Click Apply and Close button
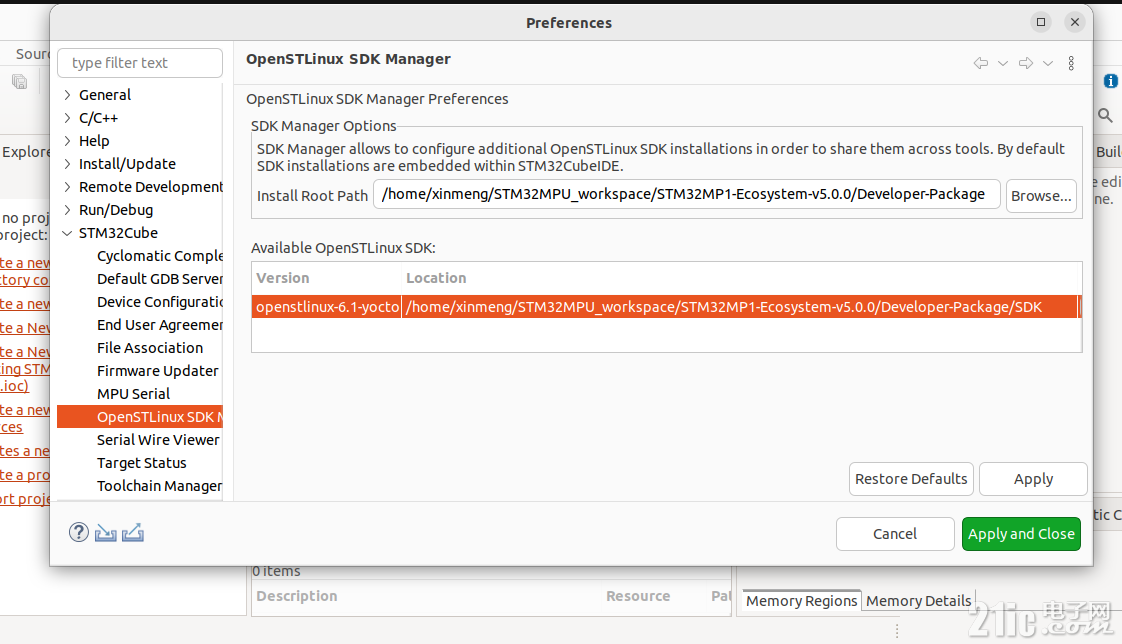Screen dimensions: 1122x644 (1021, 534)
